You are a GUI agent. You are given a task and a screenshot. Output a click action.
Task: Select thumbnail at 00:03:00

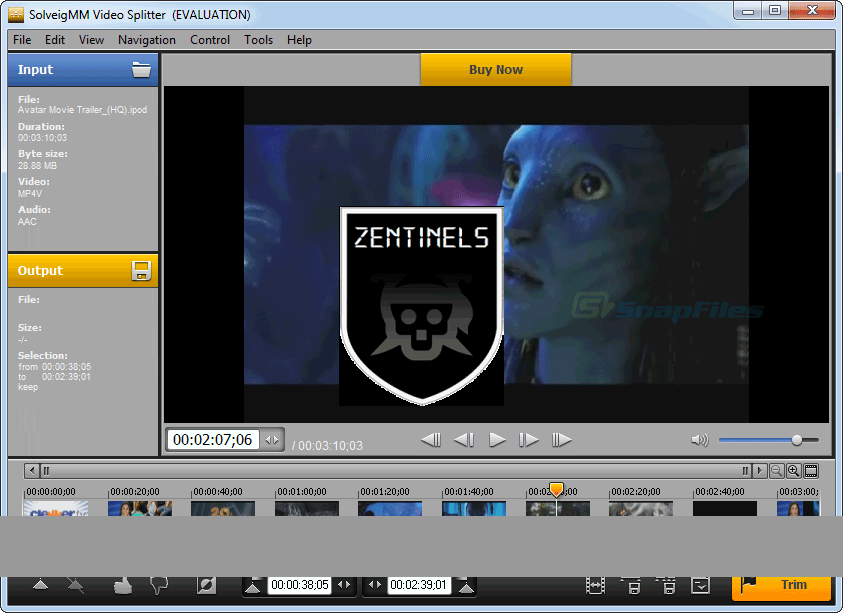798,509
